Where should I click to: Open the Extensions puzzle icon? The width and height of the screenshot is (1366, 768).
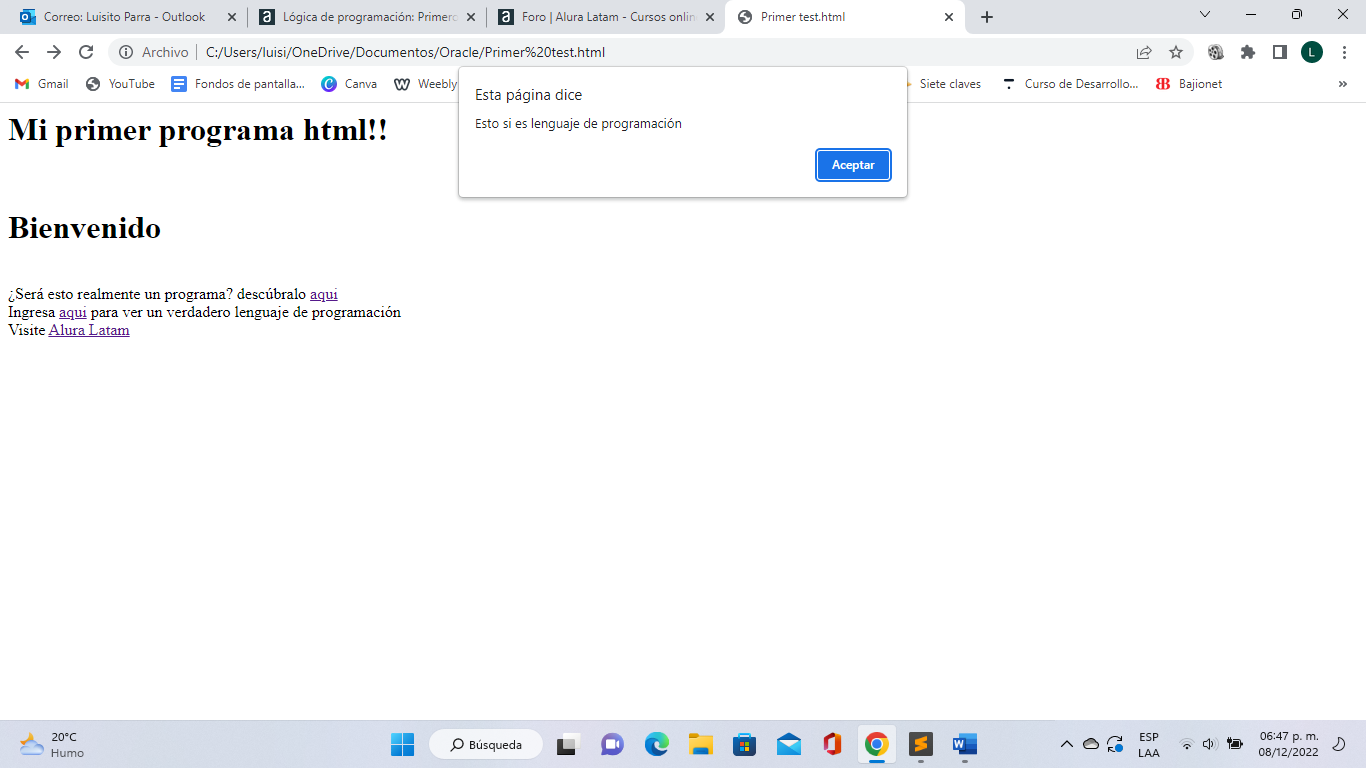click(x=1248, y=52)
